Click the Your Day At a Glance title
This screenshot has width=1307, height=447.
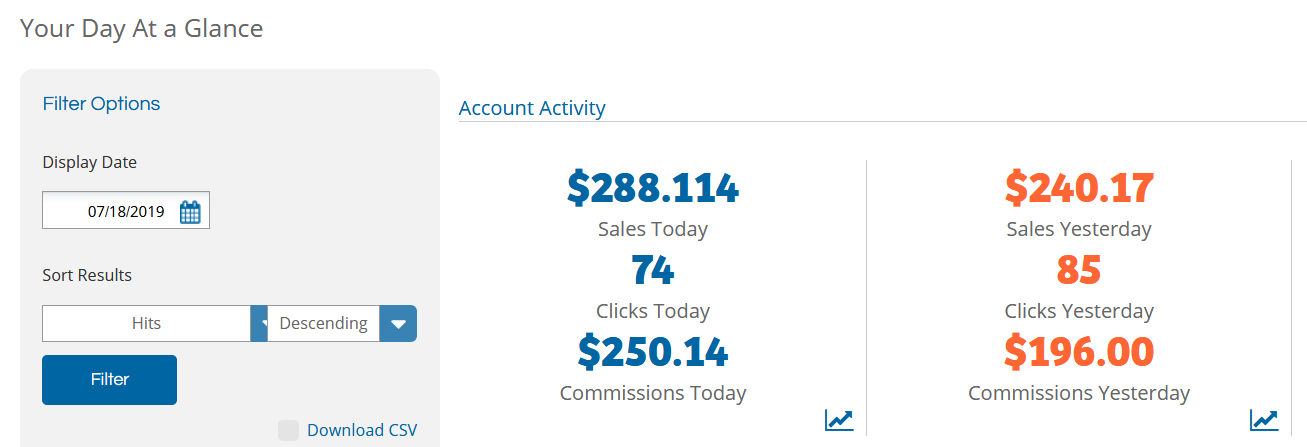pos(142,28)
